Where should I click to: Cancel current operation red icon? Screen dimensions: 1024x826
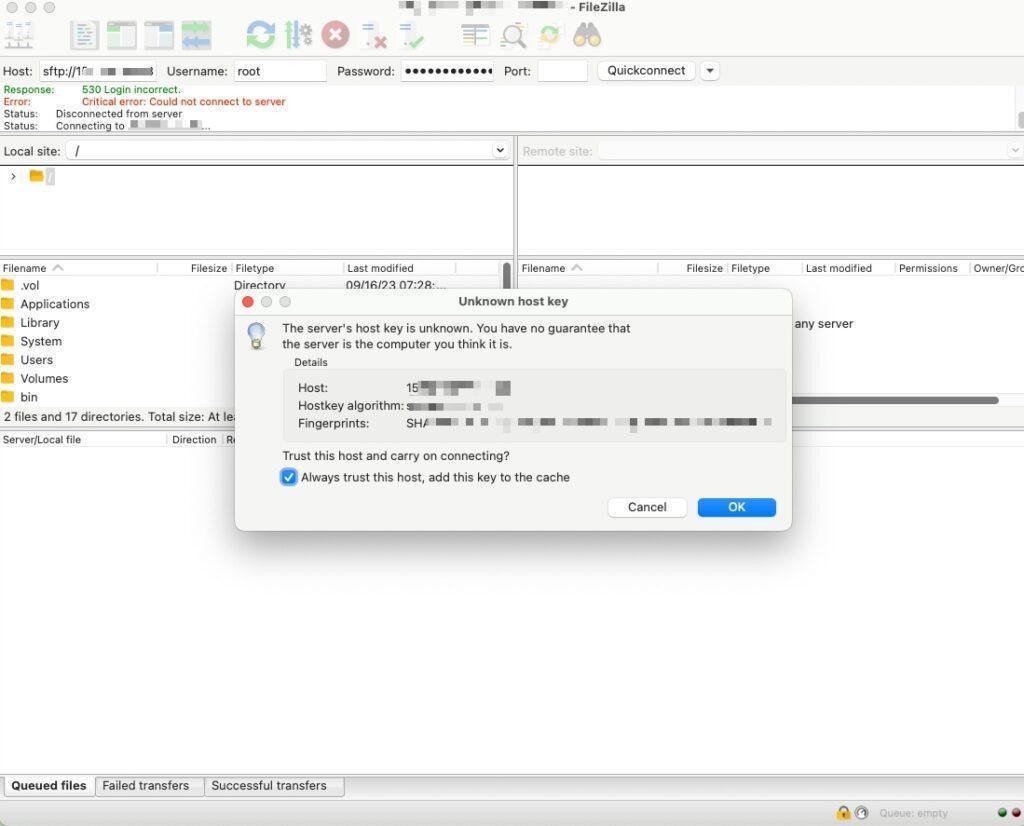point(336,35)
